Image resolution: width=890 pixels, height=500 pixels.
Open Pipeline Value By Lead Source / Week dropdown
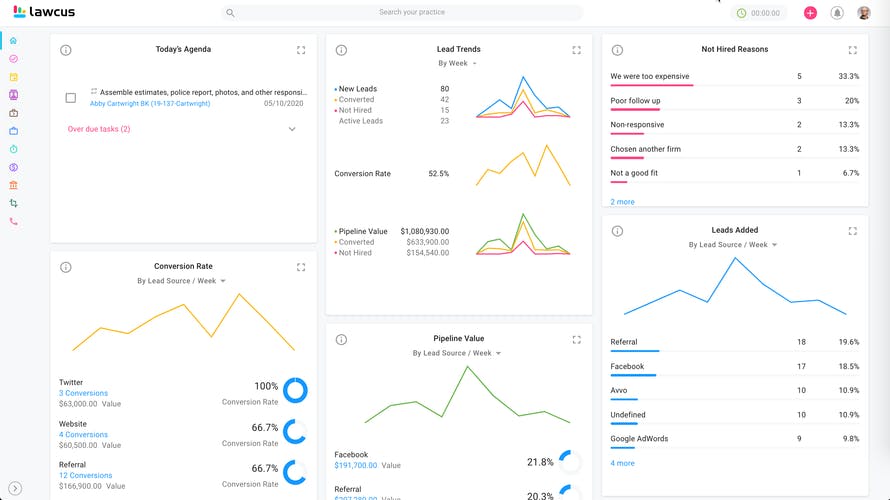[457, 353]
